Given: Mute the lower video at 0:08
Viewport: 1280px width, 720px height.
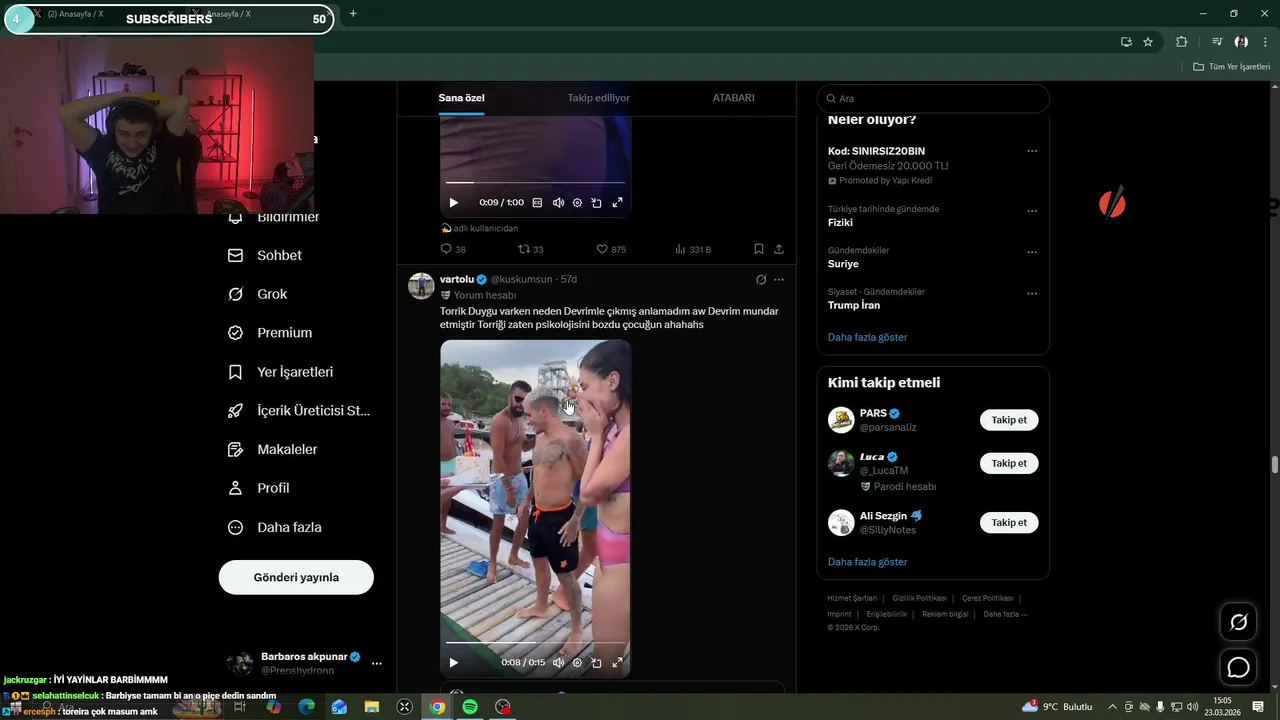Looking at the screenshot, I should (558, 662).
